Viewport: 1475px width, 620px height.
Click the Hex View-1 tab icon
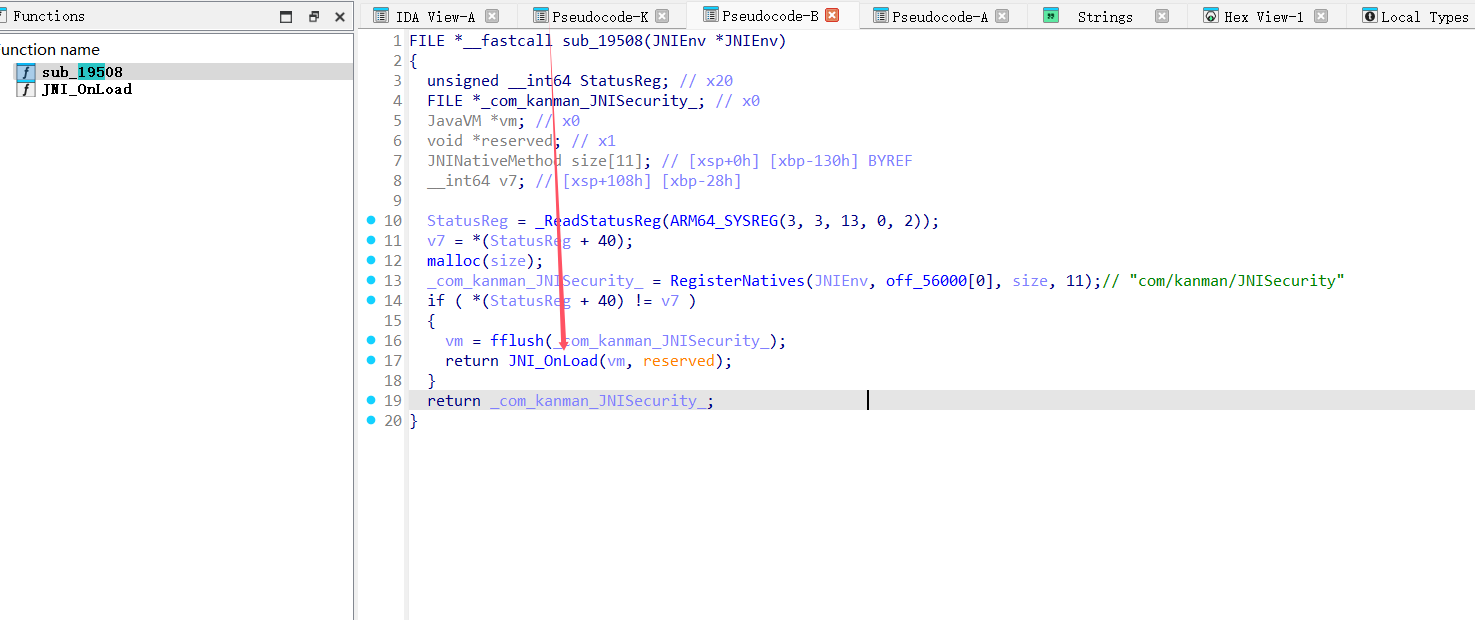[x=1211, y=16]
